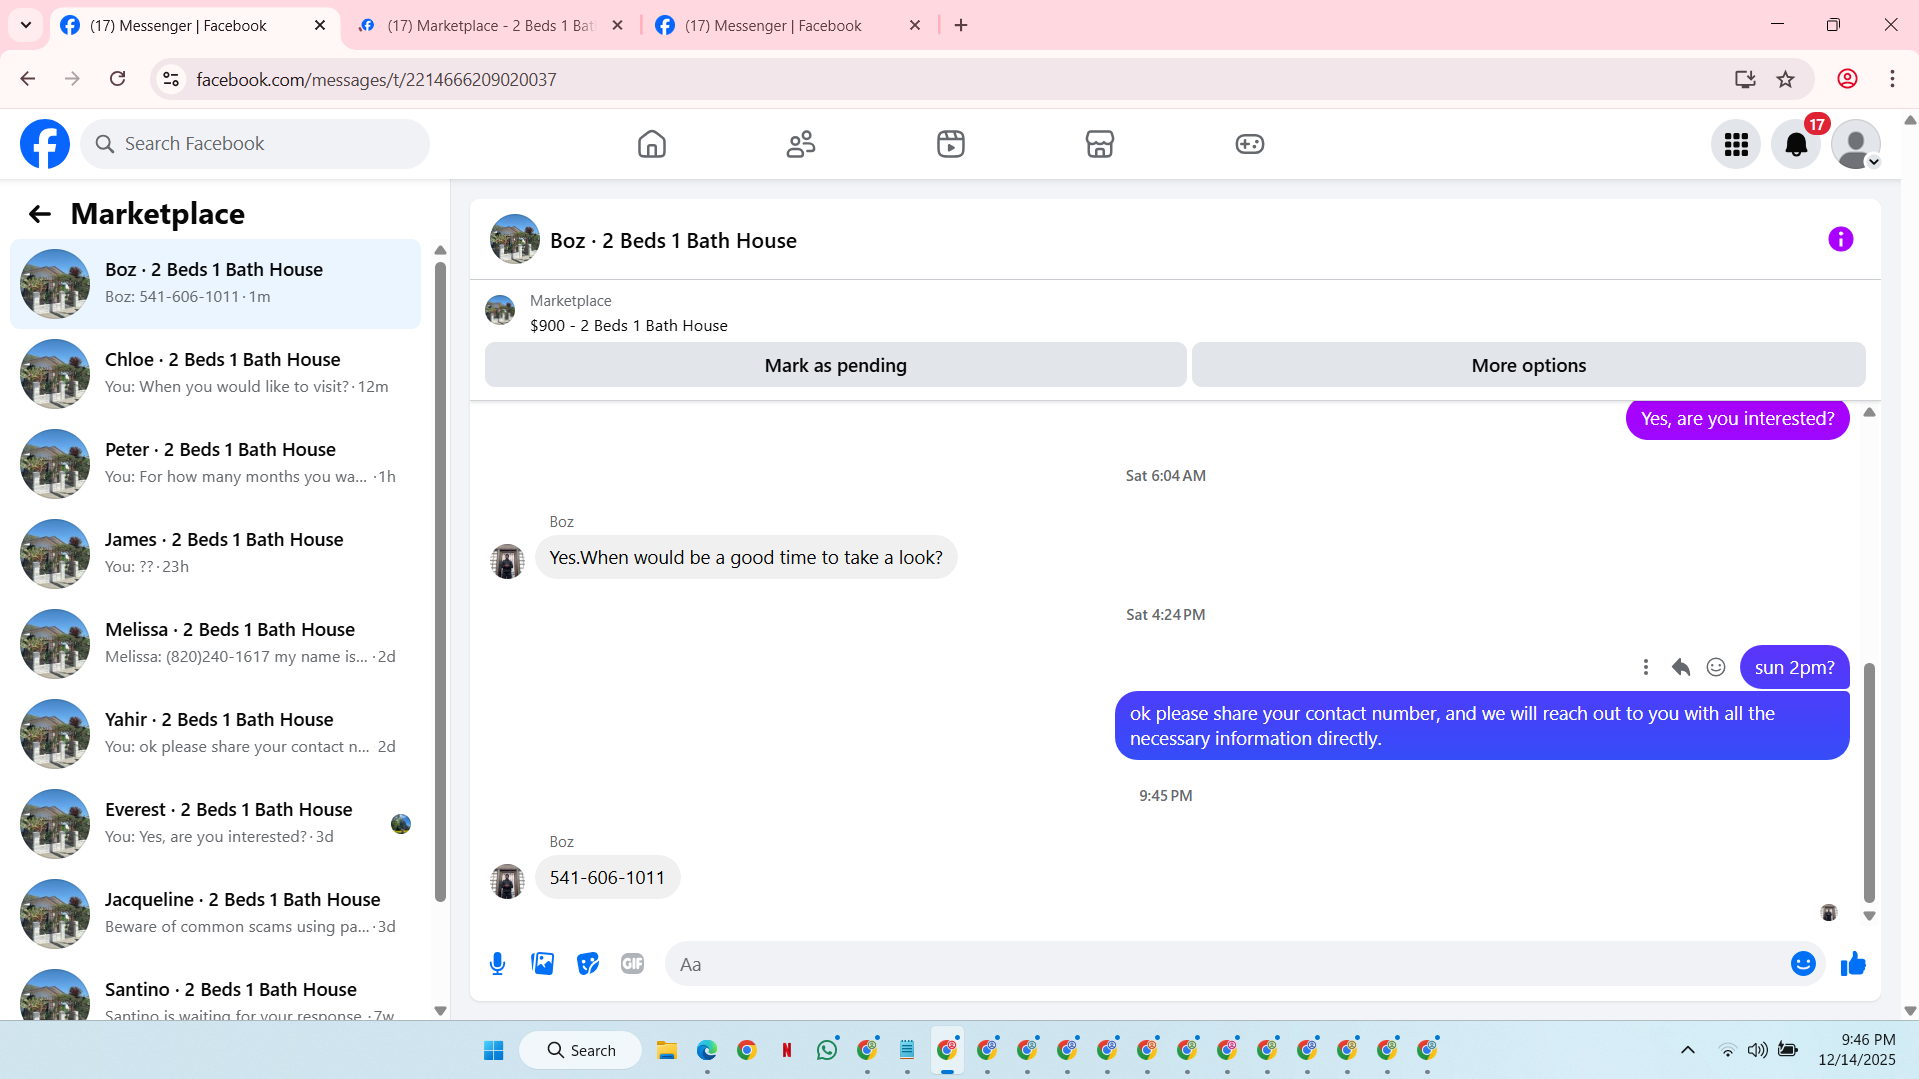Open Yahir's 2 Beds 1 Bath House chat
This screenshot has height=1079, width=1919.
pos(215,733)
